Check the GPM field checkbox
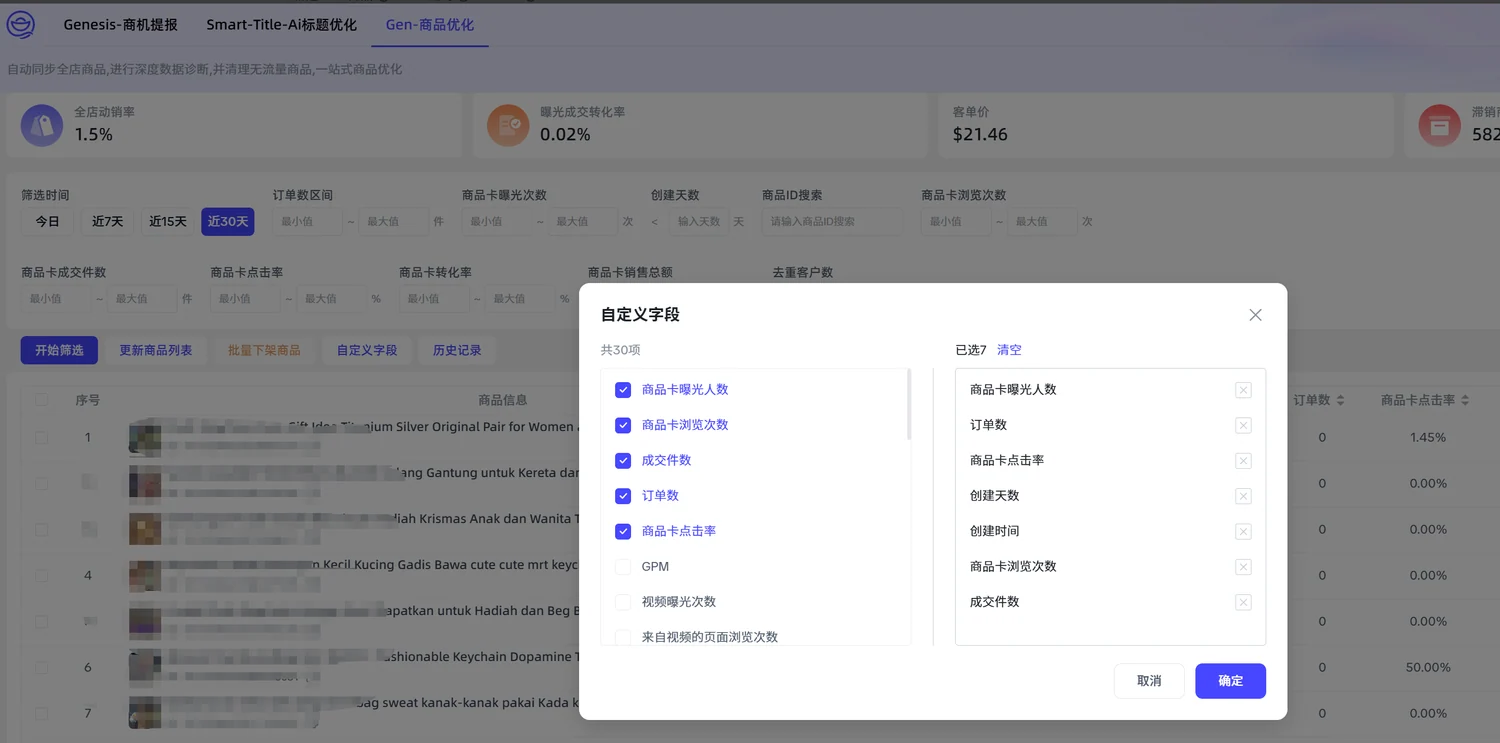Screen dimensions: 1500x743 point(623,567)
